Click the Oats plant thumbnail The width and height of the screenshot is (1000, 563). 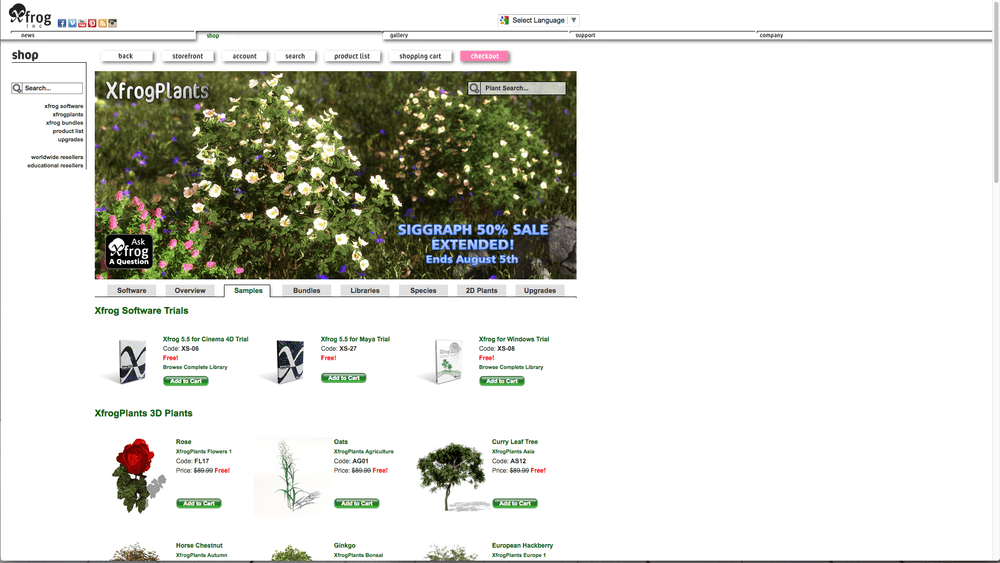(292, 476)
